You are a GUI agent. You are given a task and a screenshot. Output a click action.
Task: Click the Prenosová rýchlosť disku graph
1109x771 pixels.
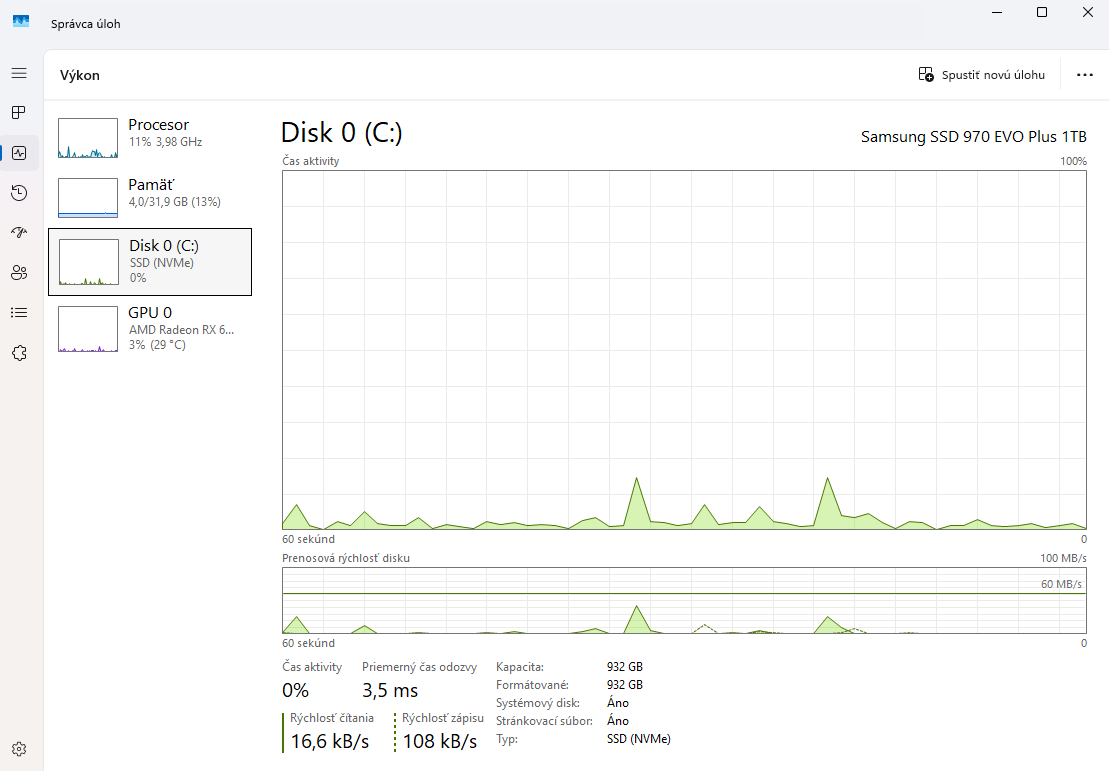pyautogui.click(x=684, y=601)
